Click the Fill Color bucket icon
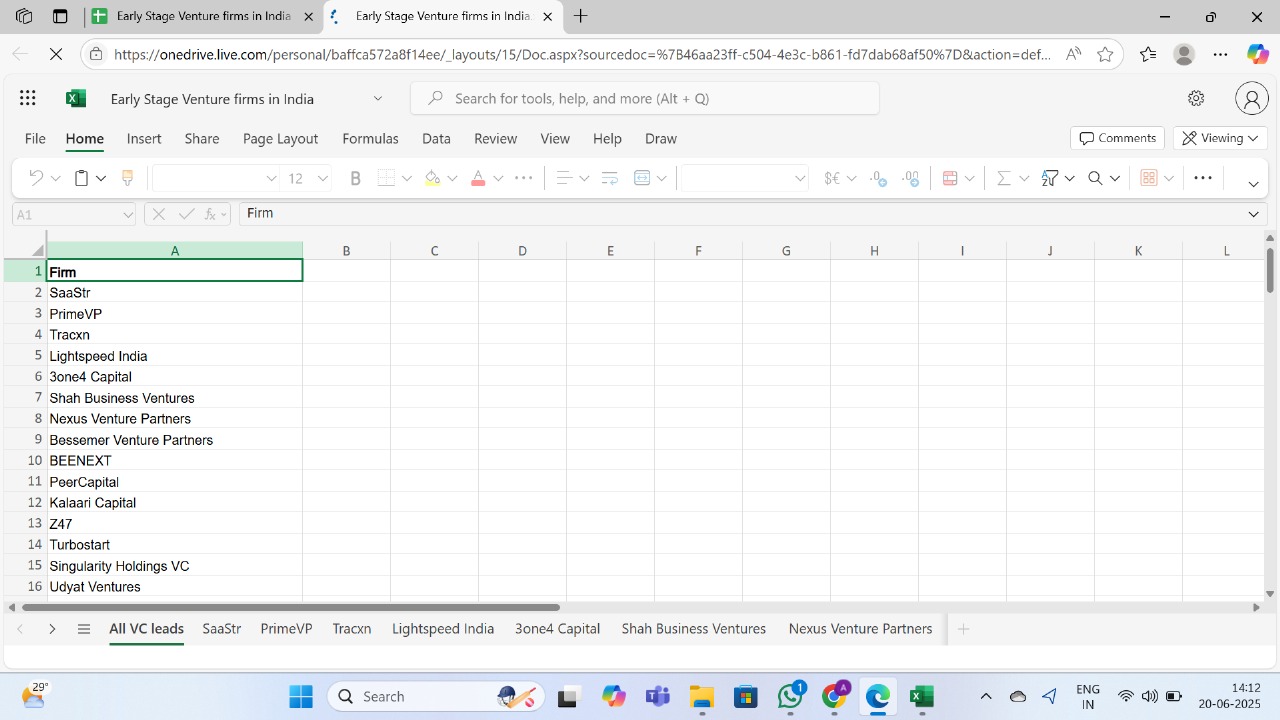This screenshot has width=1280, height=720. (x=432, y=178)
